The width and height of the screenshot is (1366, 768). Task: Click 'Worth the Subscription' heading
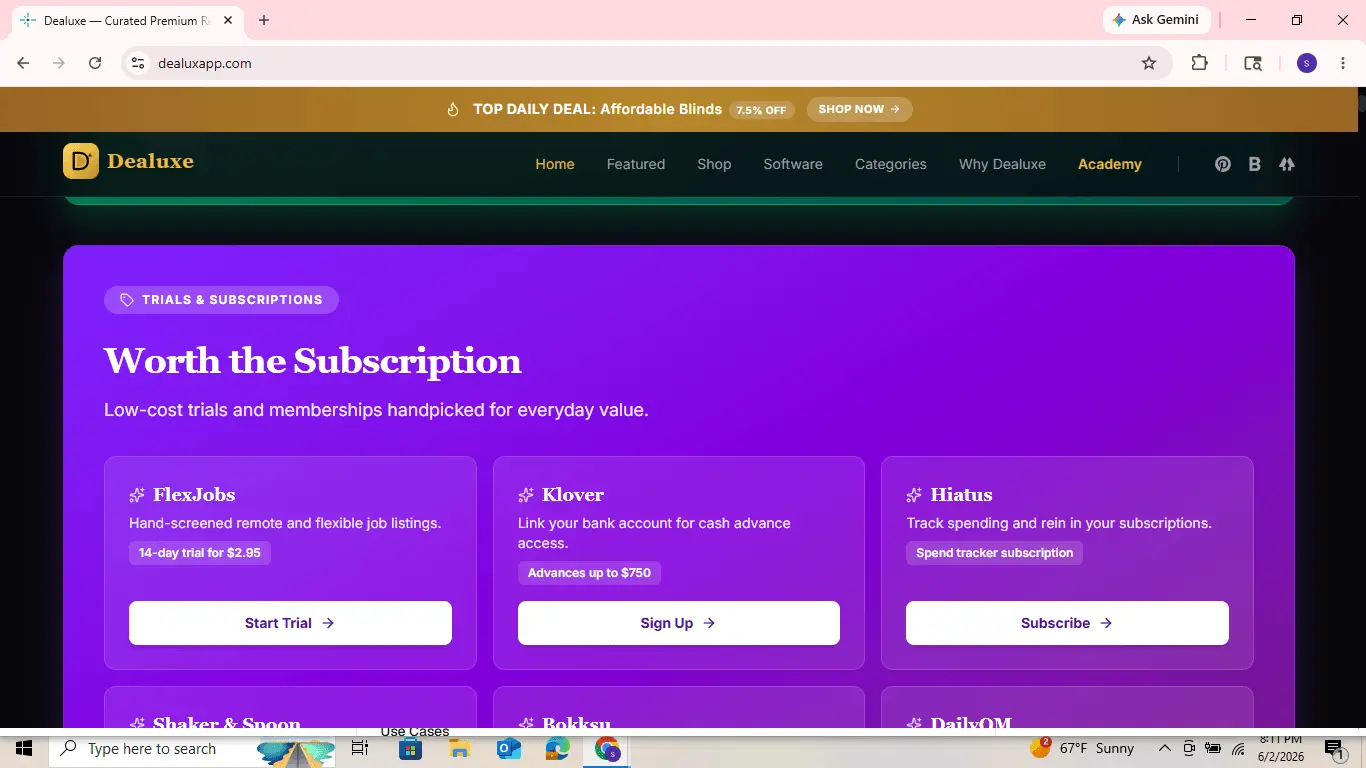pos(313,361)
